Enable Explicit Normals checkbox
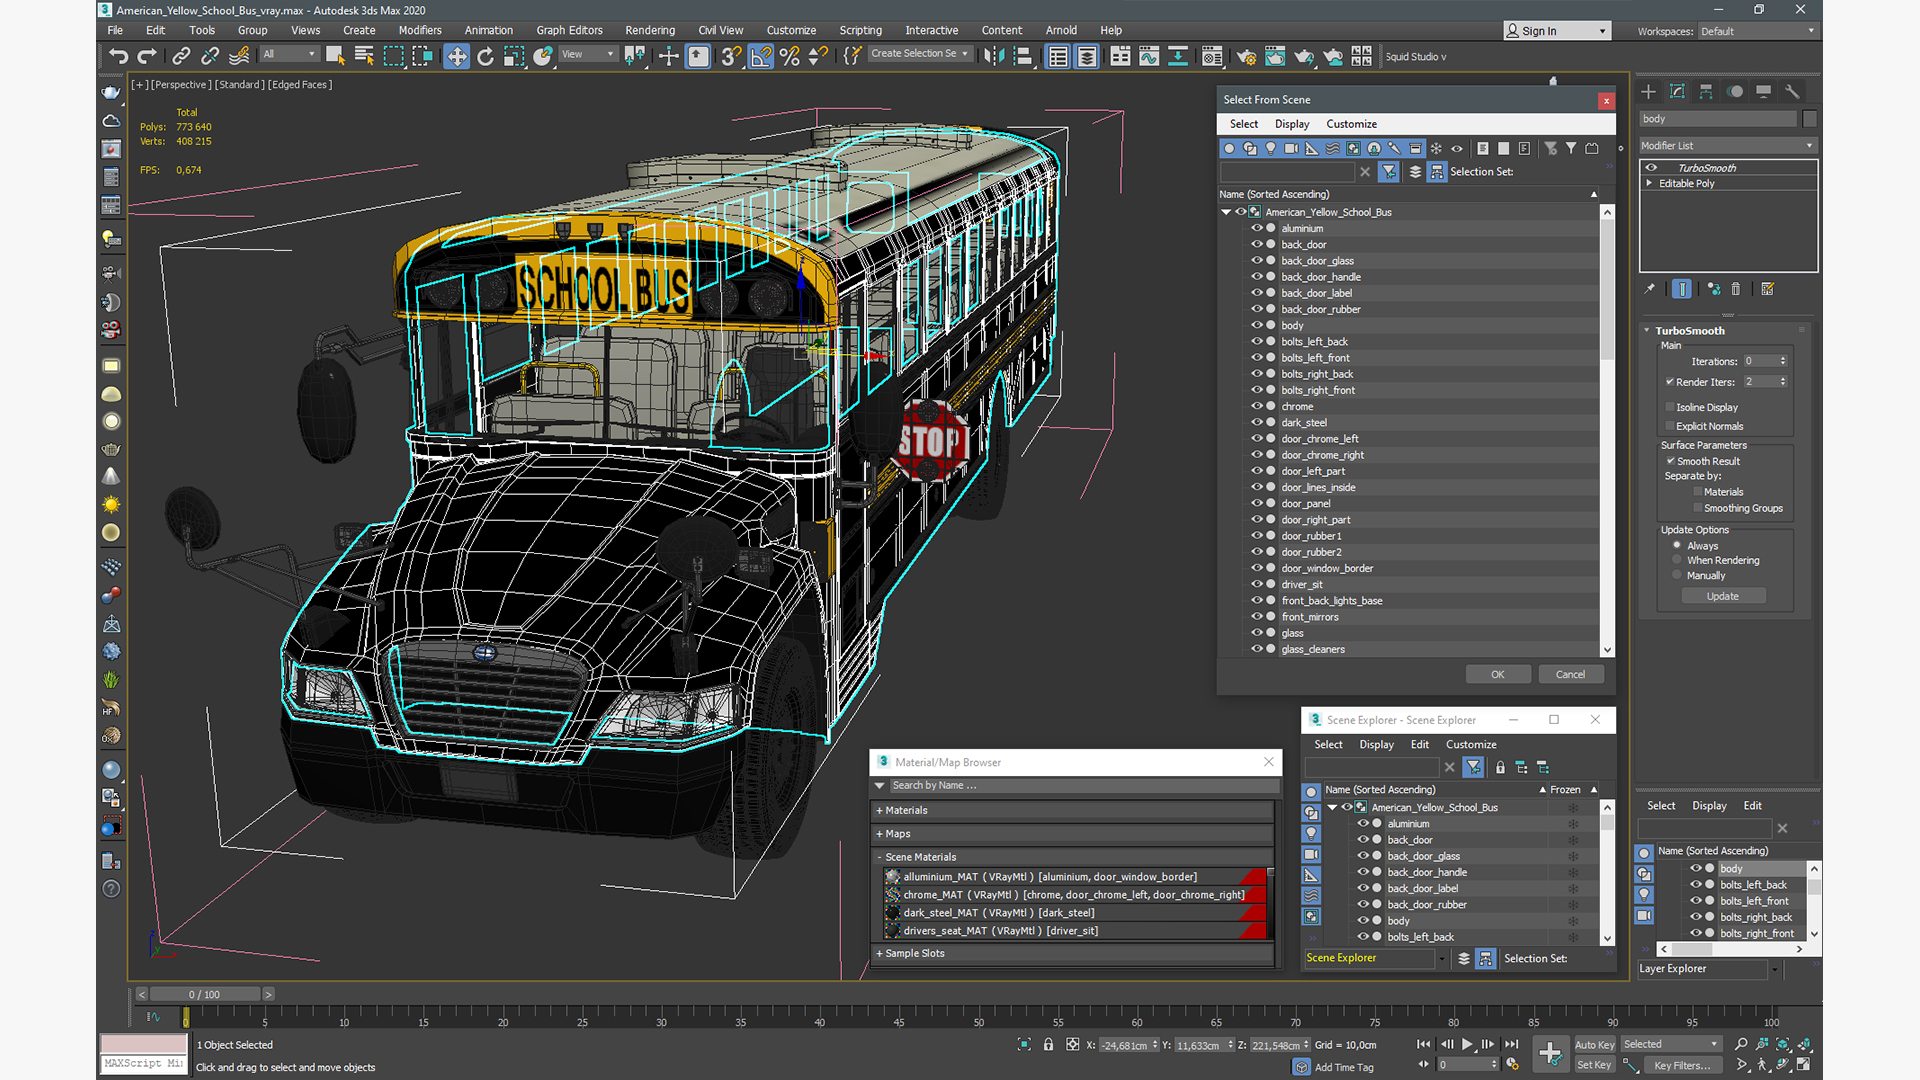1920x1080 pixels. tap(1670, 426)
